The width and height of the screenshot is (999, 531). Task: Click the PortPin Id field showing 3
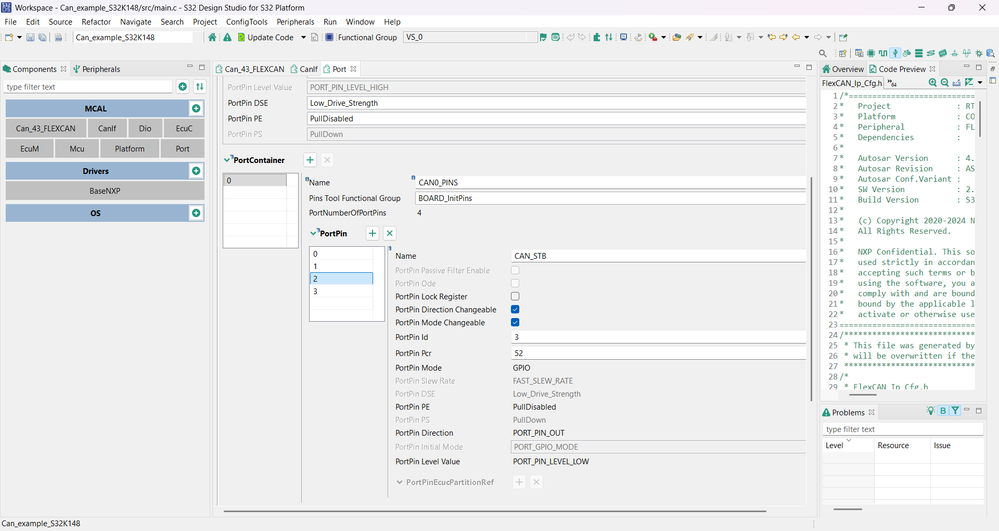658,337
